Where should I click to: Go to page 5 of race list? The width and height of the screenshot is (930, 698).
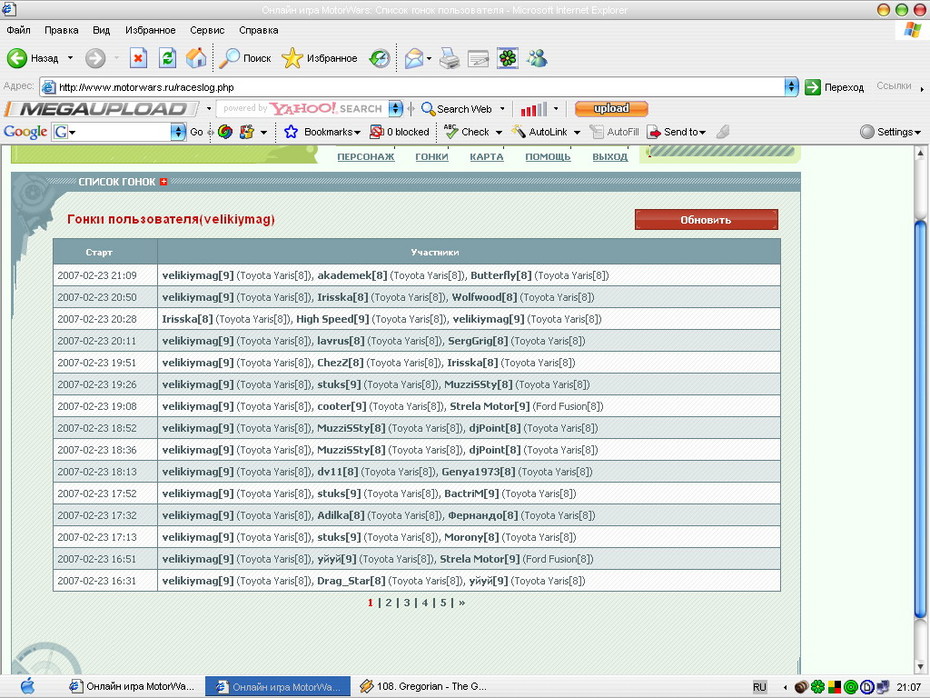[x=443, y=603]
